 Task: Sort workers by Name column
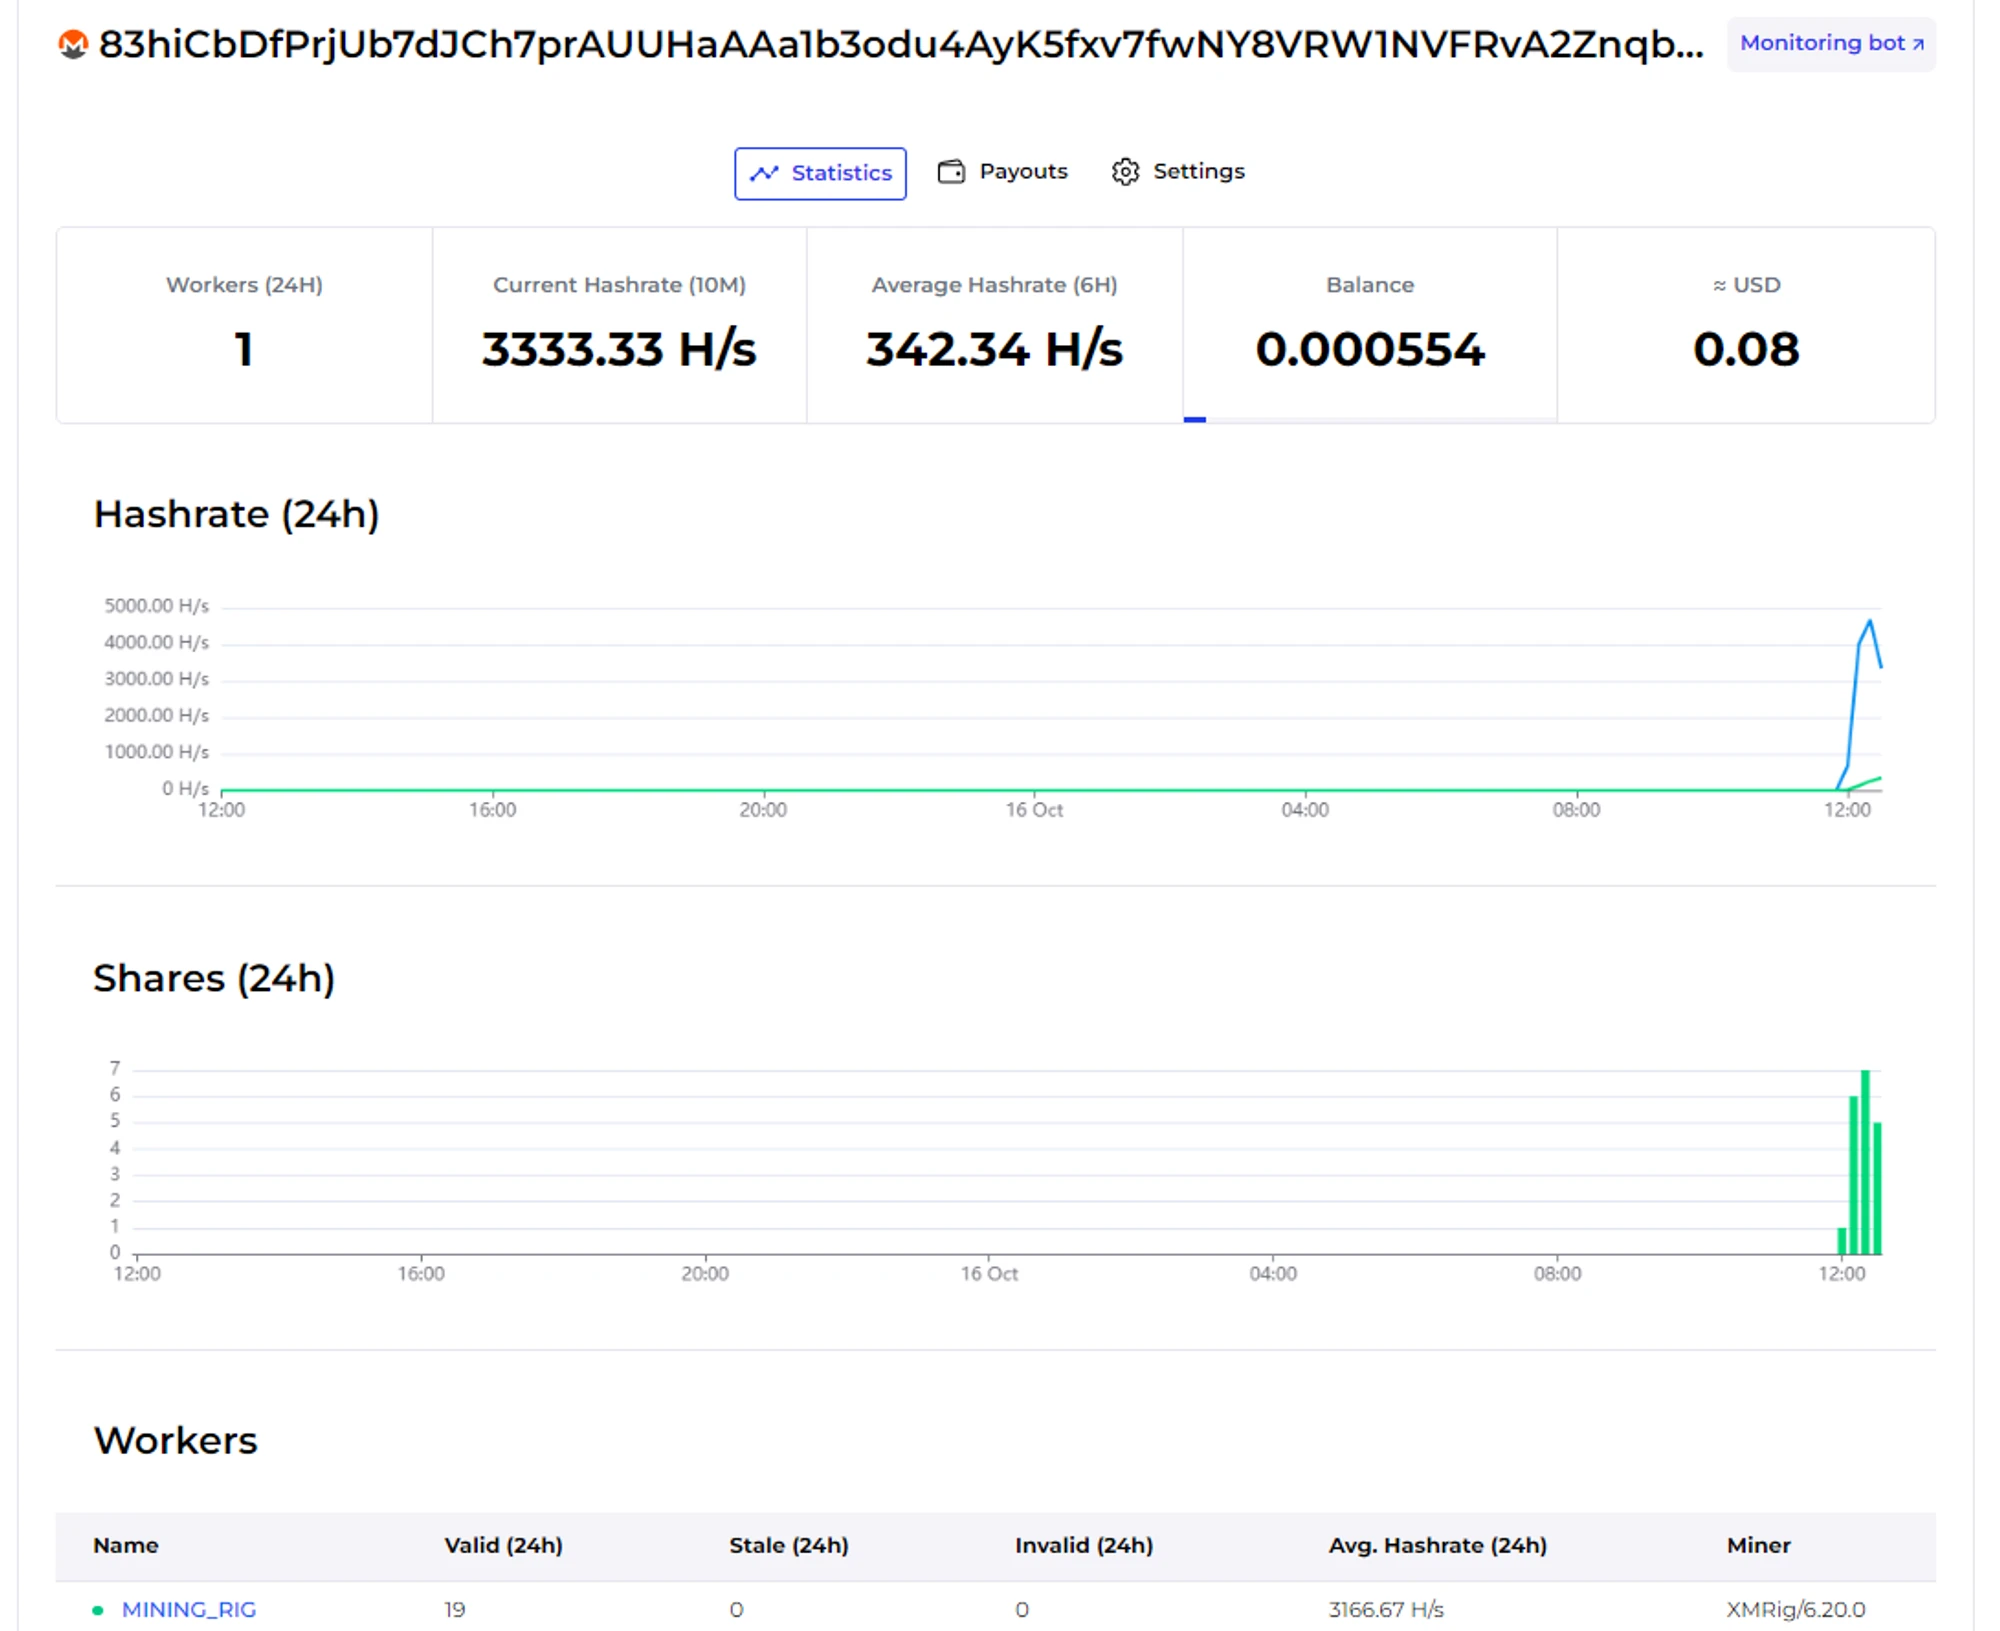(126, 1545)
